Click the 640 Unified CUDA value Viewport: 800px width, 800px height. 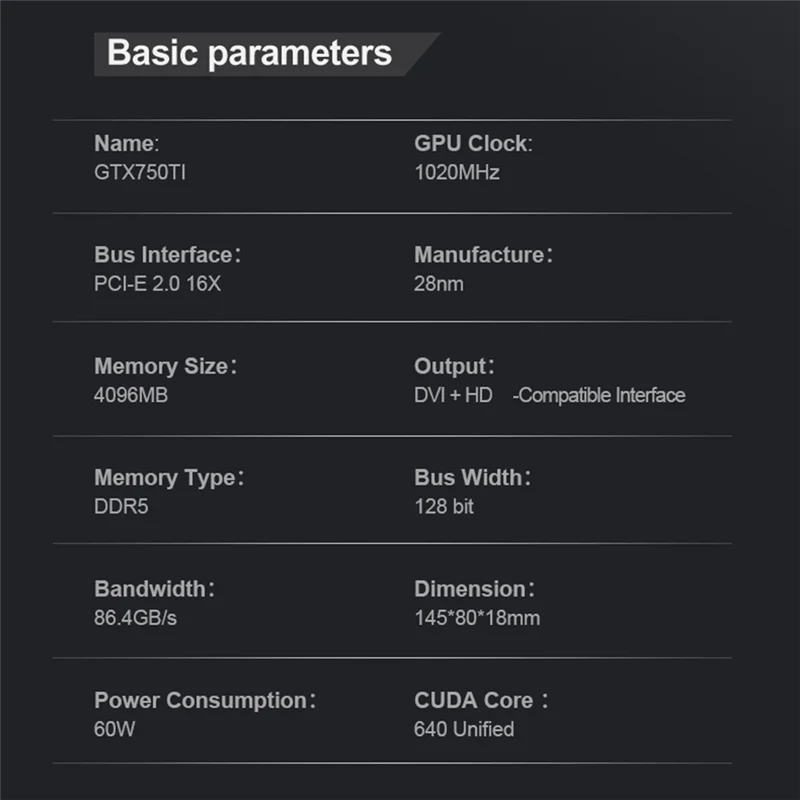[464, 729]
